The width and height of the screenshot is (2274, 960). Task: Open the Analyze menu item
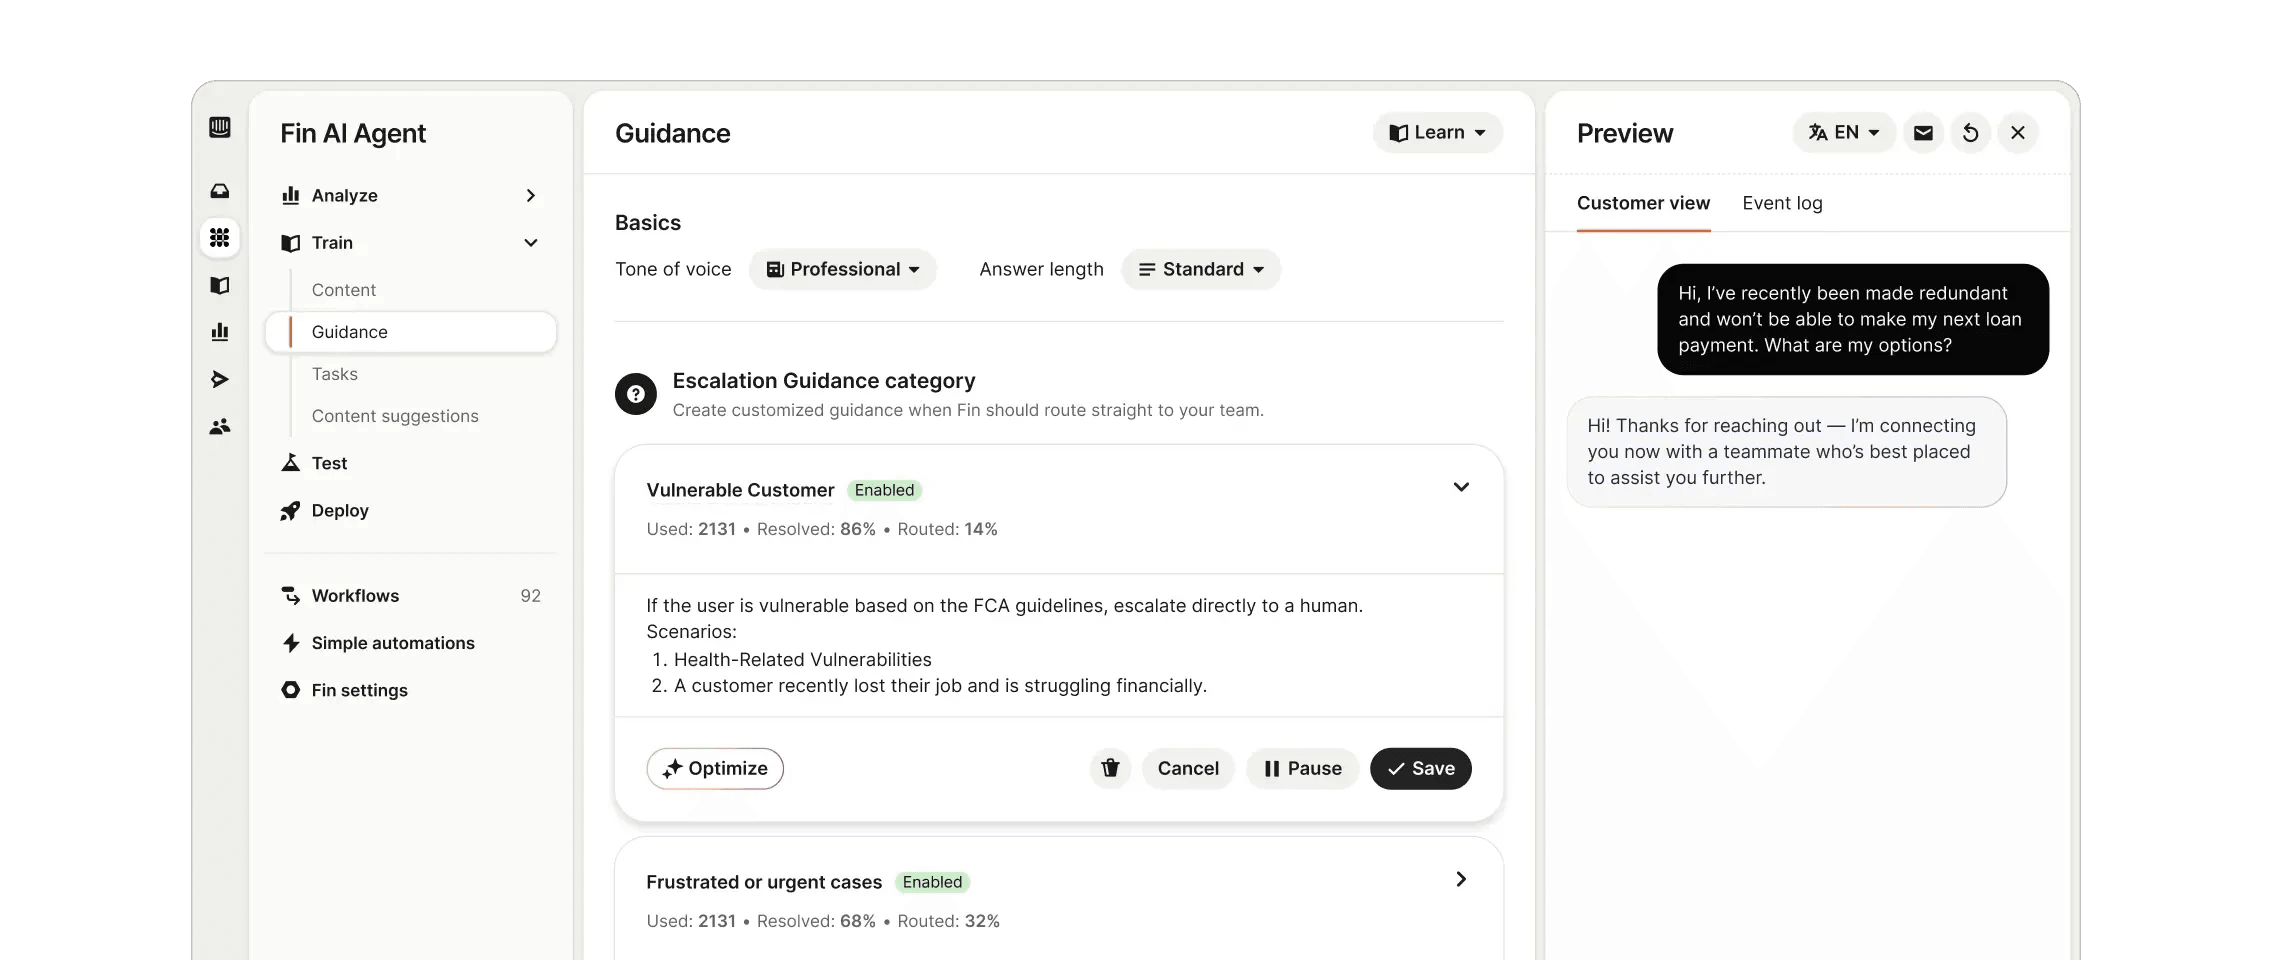click(x=410, y=196)
